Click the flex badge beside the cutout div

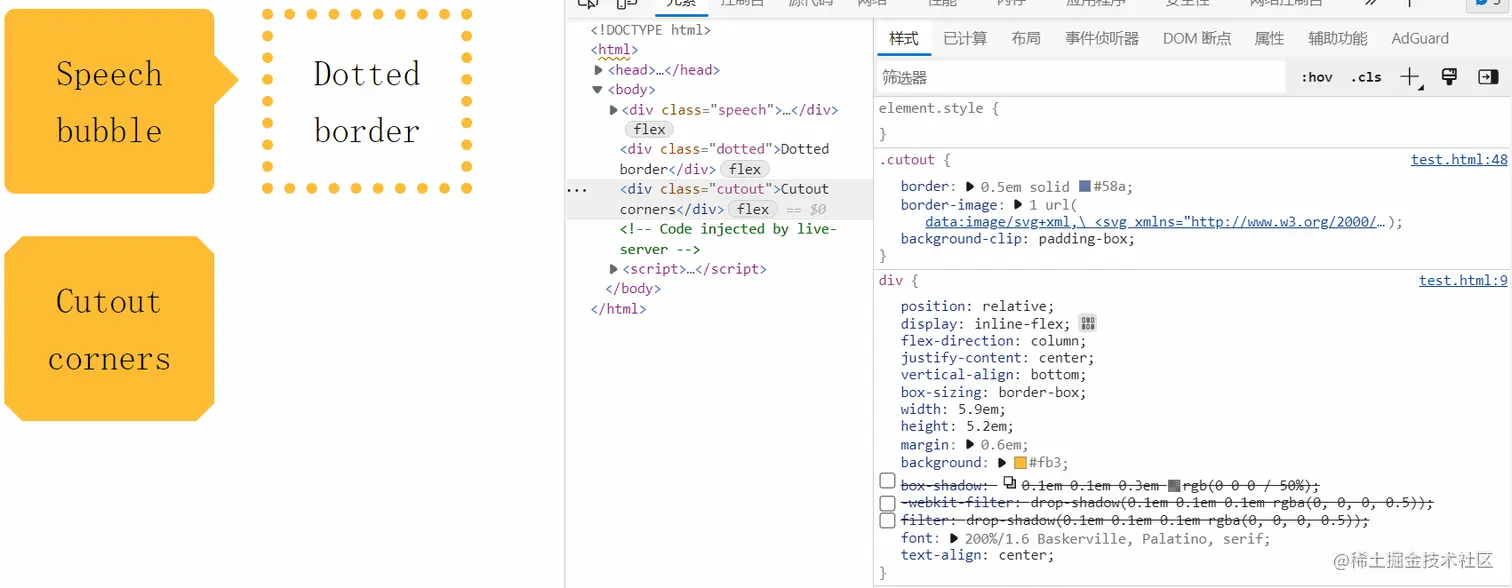tap(753, 209)
